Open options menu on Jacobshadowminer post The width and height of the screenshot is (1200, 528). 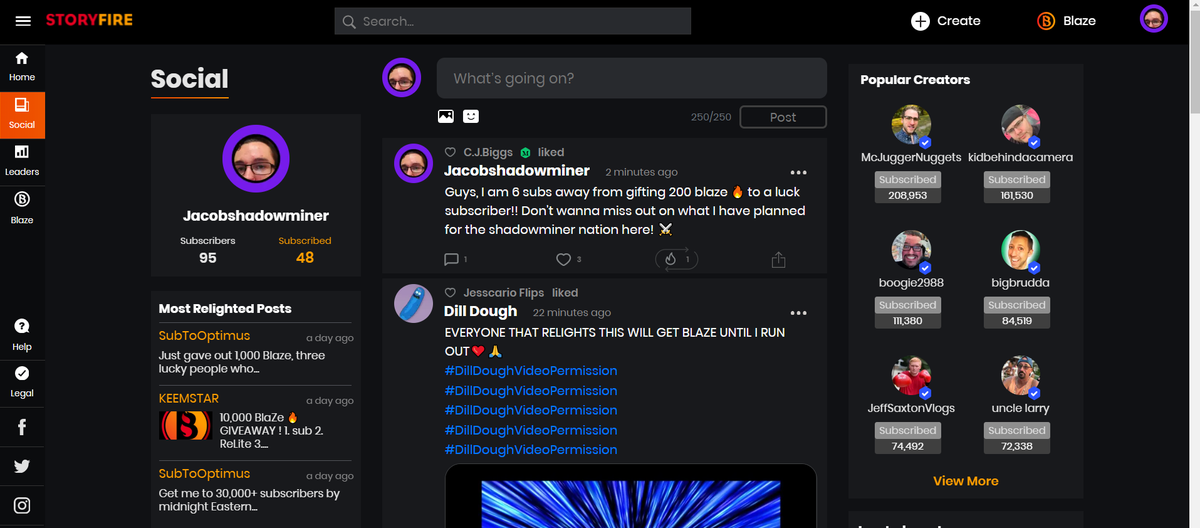[x=798, y=172]
